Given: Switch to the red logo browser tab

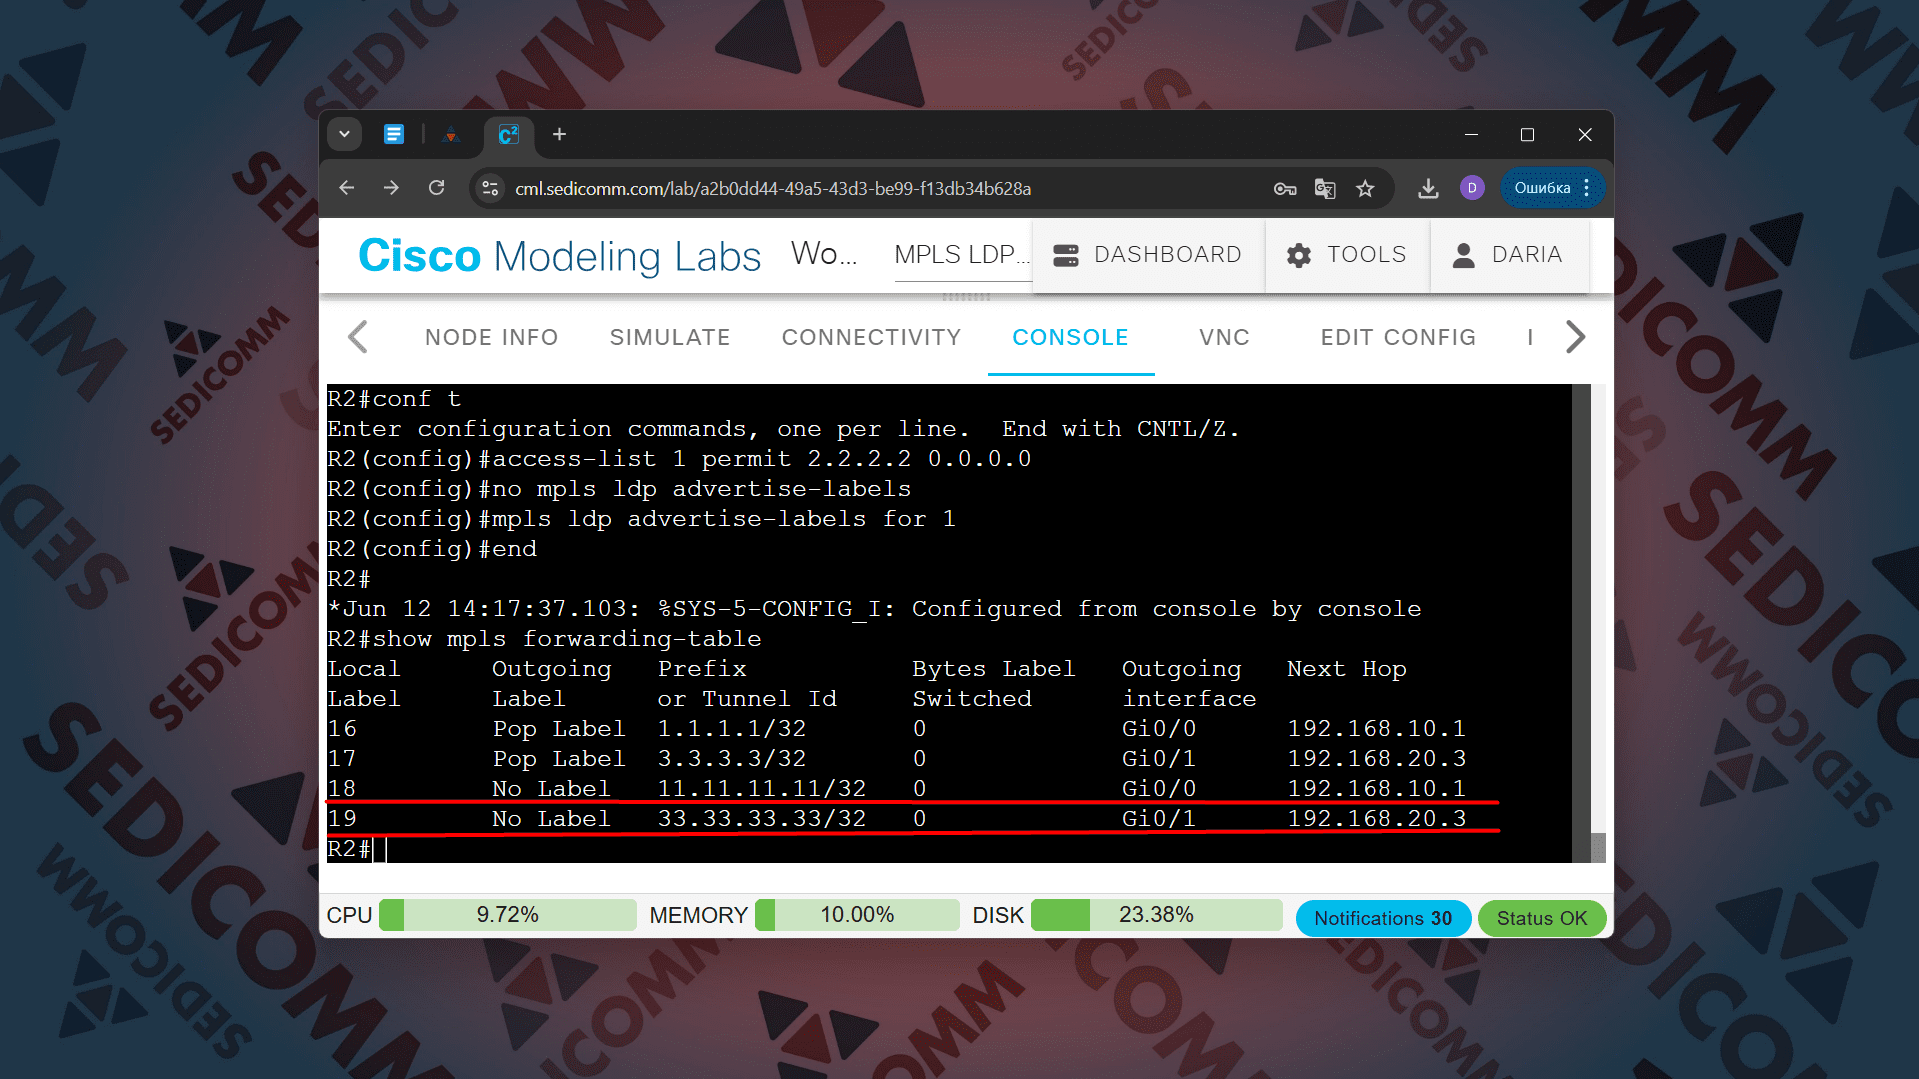Looking at the screenshot, I should point(451,134).
